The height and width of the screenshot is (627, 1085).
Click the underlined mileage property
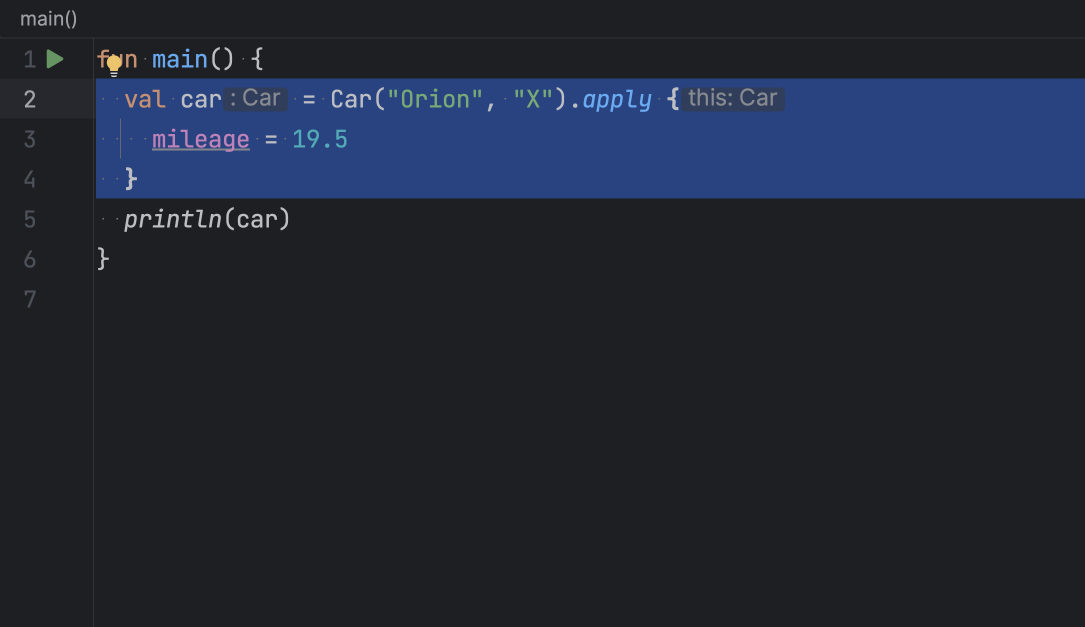200,139
